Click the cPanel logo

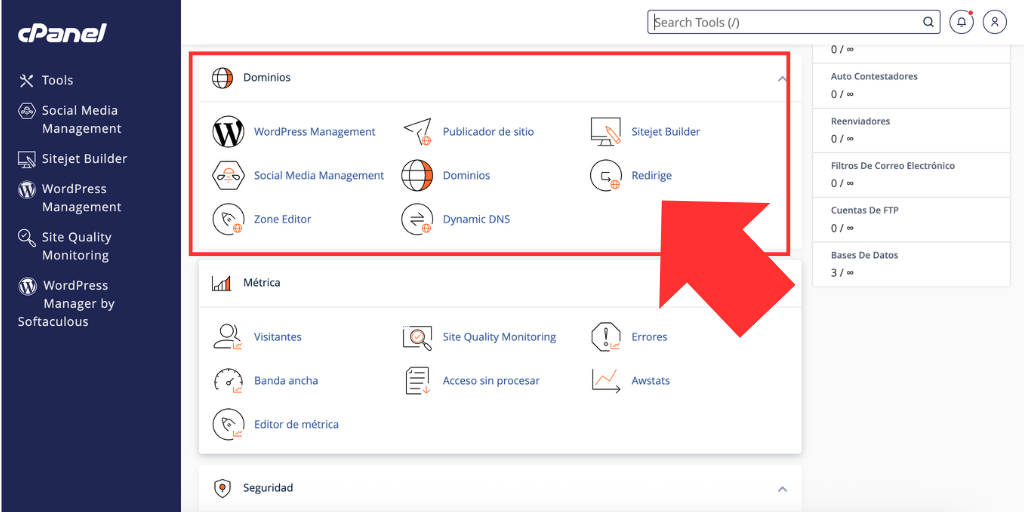click(x=62, y=32)
